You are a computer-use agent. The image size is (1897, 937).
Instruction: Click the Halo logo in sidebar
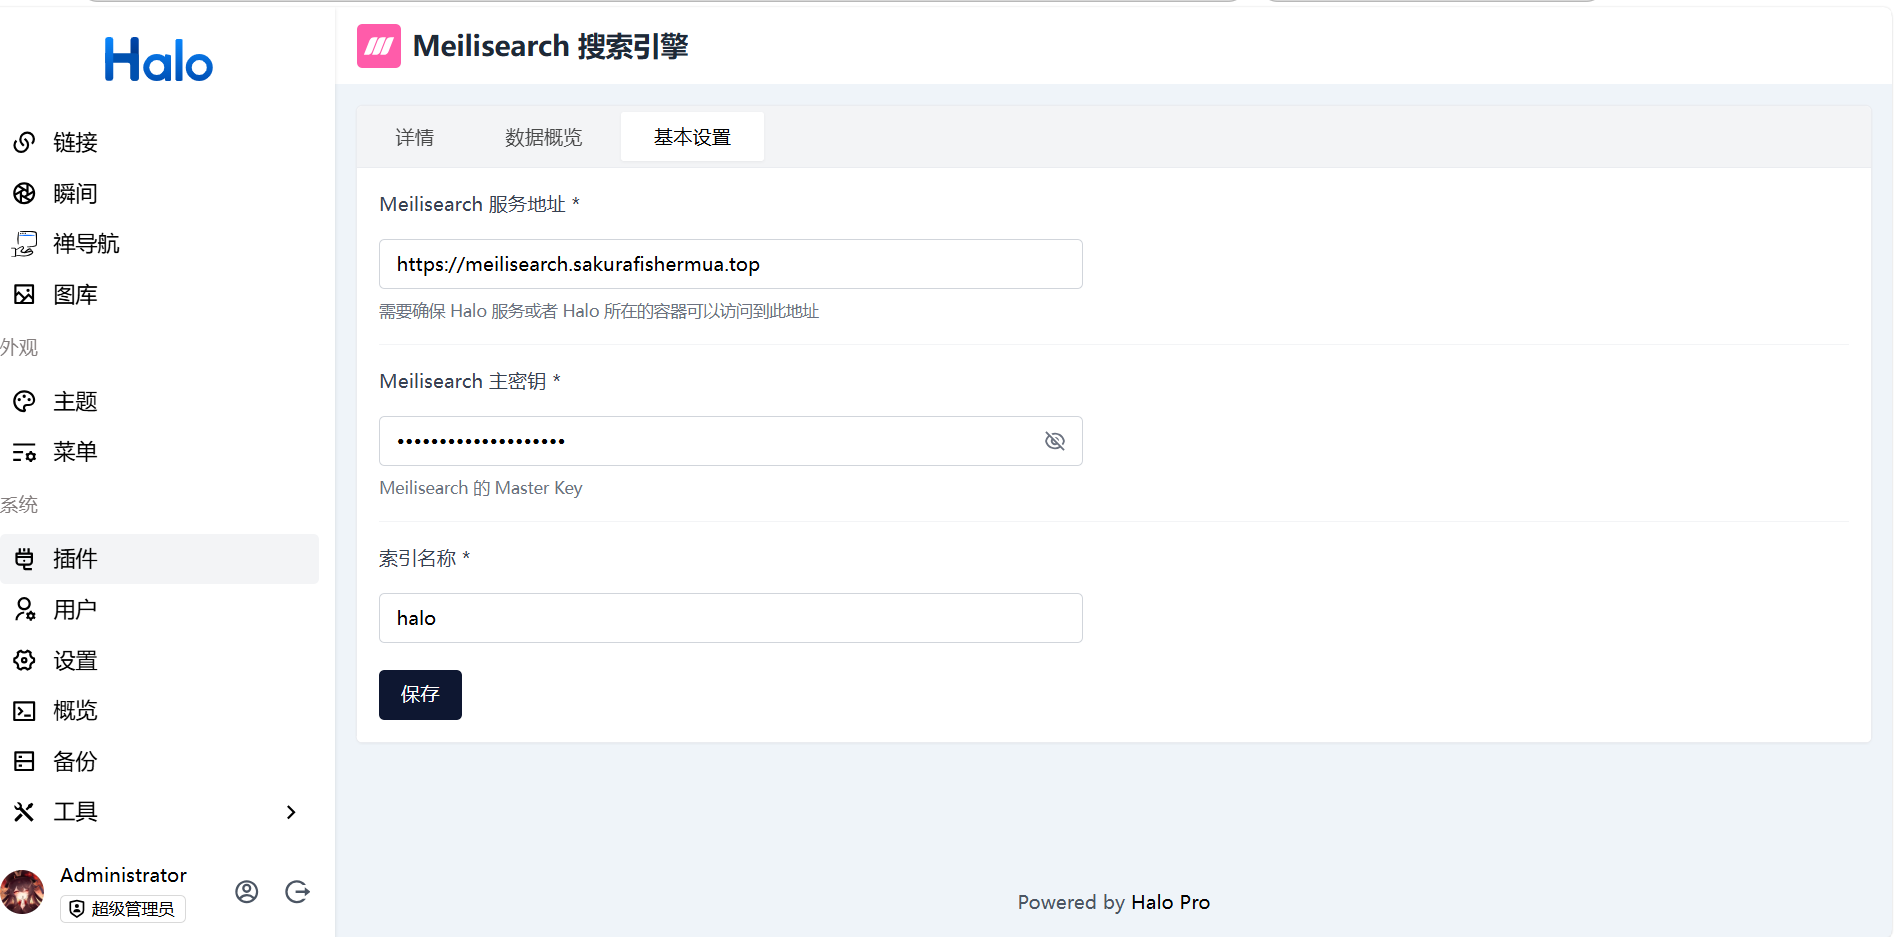point(158,60)
